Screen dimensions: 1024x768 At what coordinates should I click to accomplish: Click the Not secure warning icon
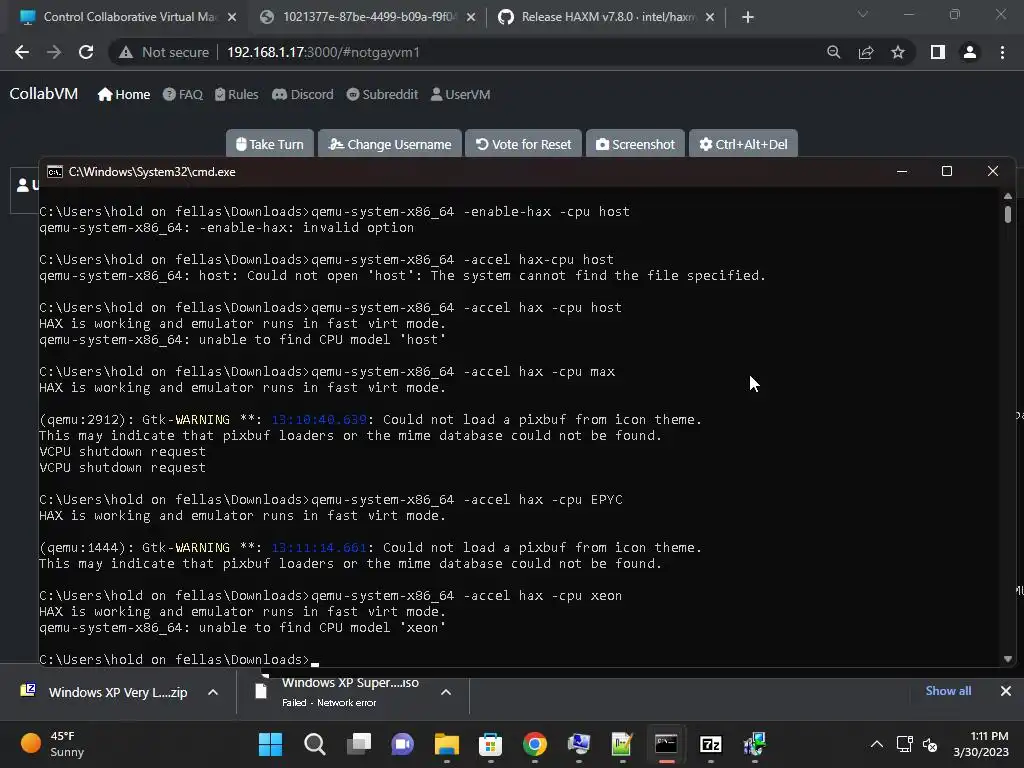point(126,52)
